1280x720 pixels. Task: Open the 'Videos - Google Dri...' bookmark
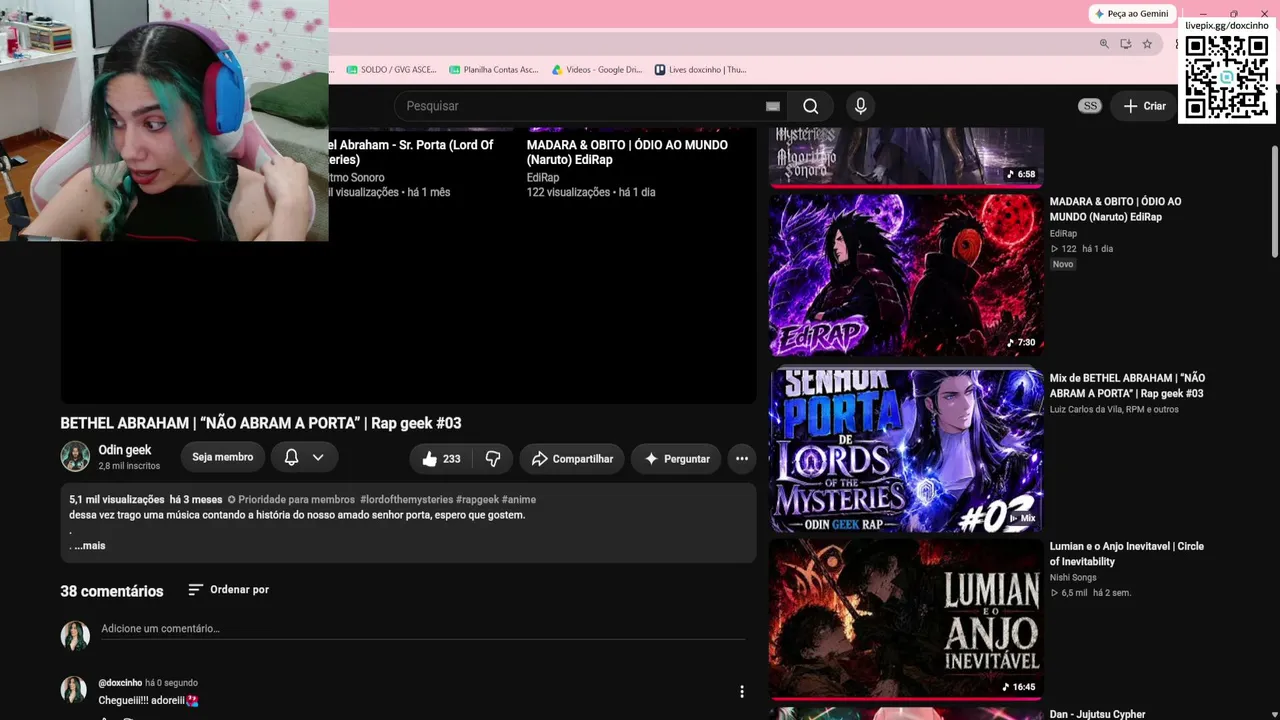click(597, 70)
